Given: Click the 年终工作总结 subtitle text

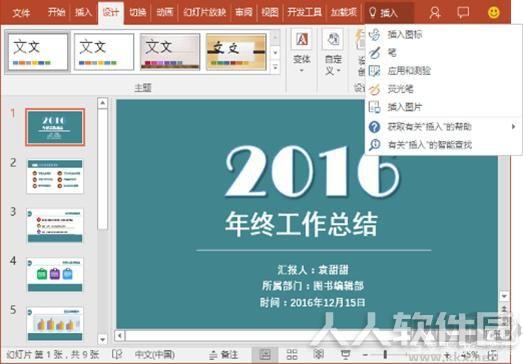Looking at the screenshot, I should 301,224.
